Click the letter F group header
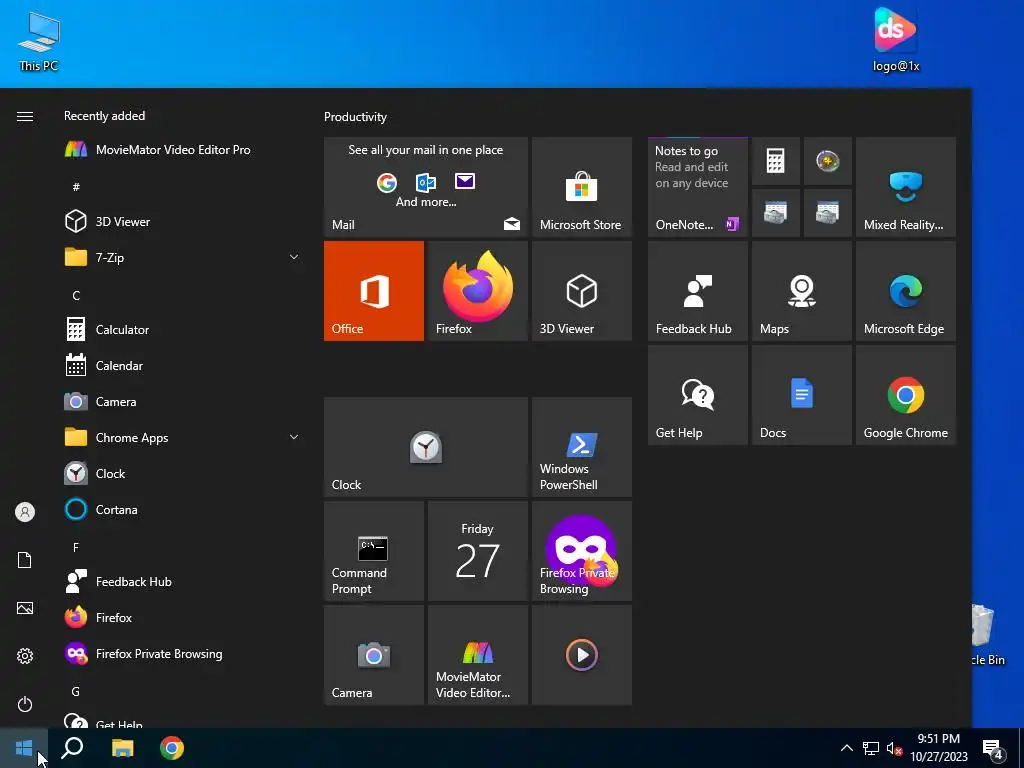 pos(76,547)
